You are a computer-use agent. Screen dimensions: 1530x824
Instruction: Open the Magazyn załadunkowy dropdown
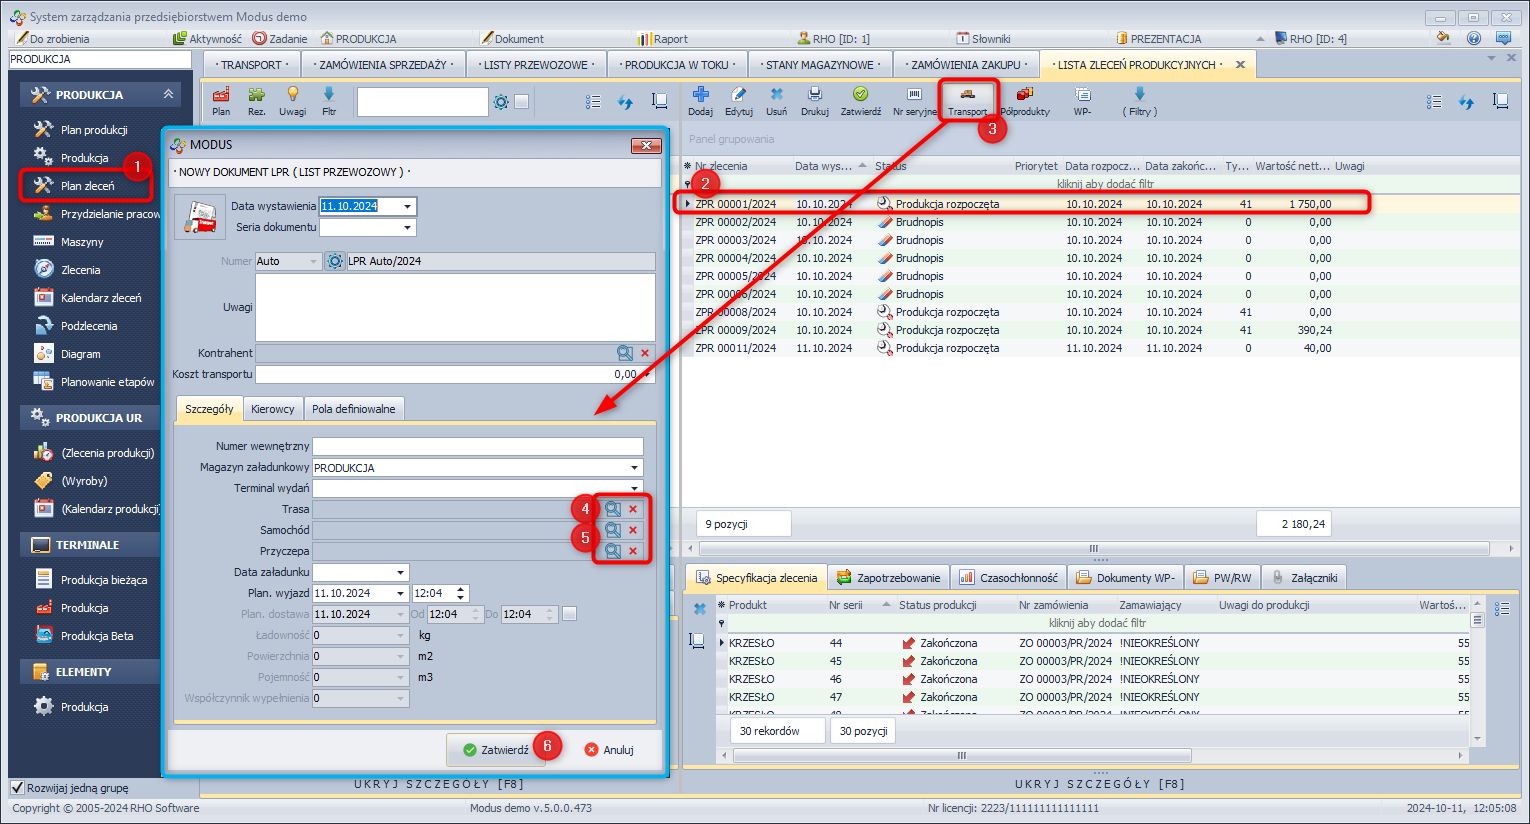coord(634,468)
